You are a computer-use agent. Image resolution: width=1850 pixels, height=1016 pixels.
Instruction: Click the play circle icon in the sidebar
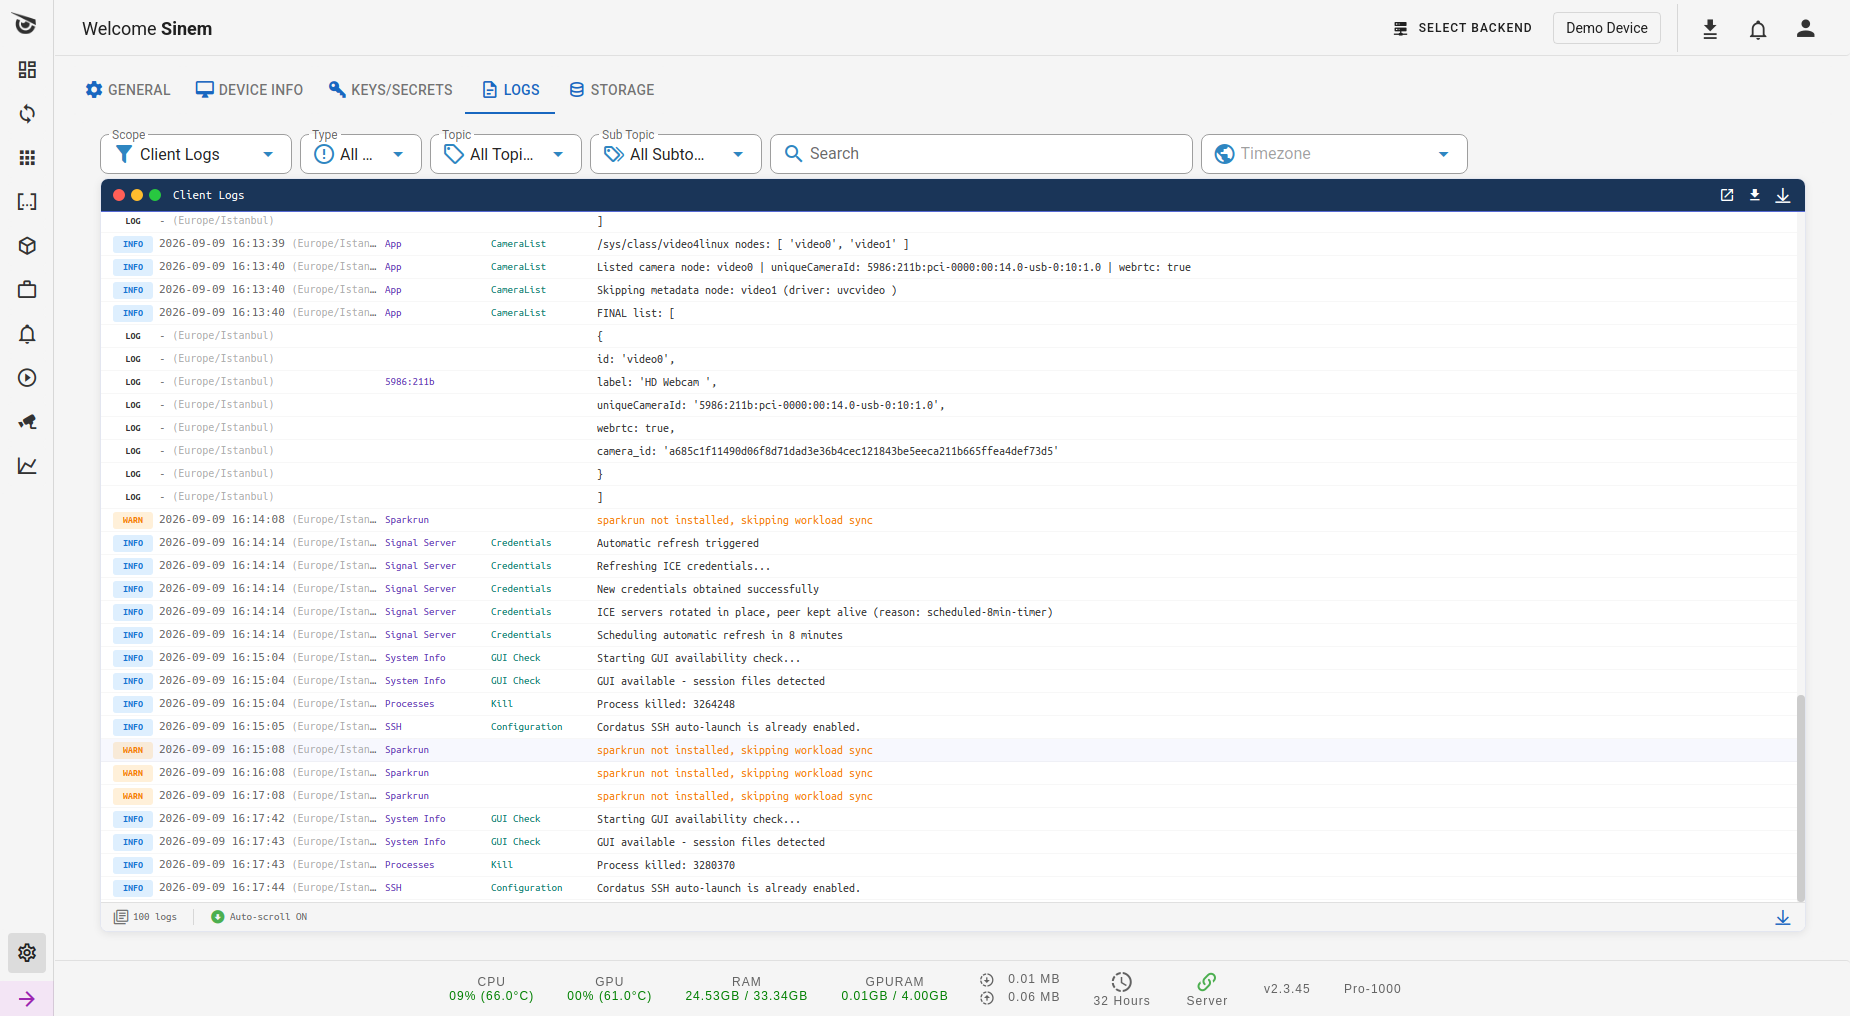[27, 377]
